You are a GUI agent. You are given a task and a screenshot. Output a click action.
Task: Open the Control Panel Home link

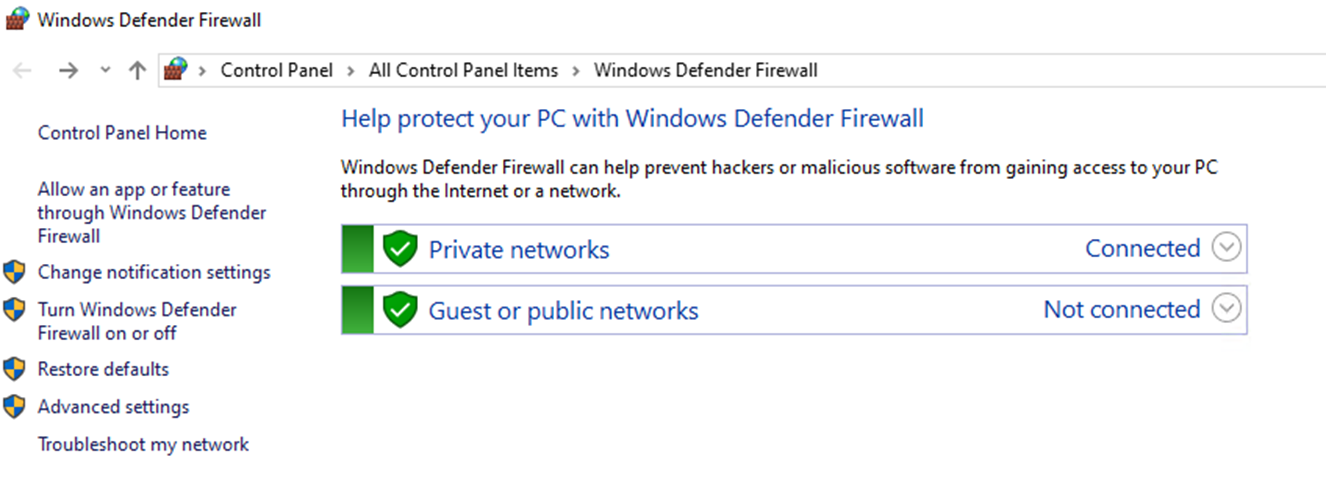122,133
